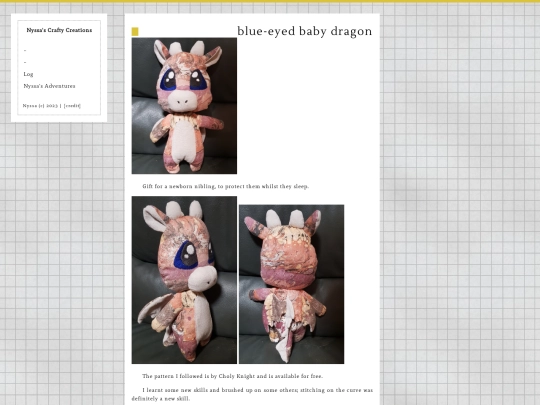Open the Log page link
The height and width of the screenshot is (405, 540).
pos(28,74)
